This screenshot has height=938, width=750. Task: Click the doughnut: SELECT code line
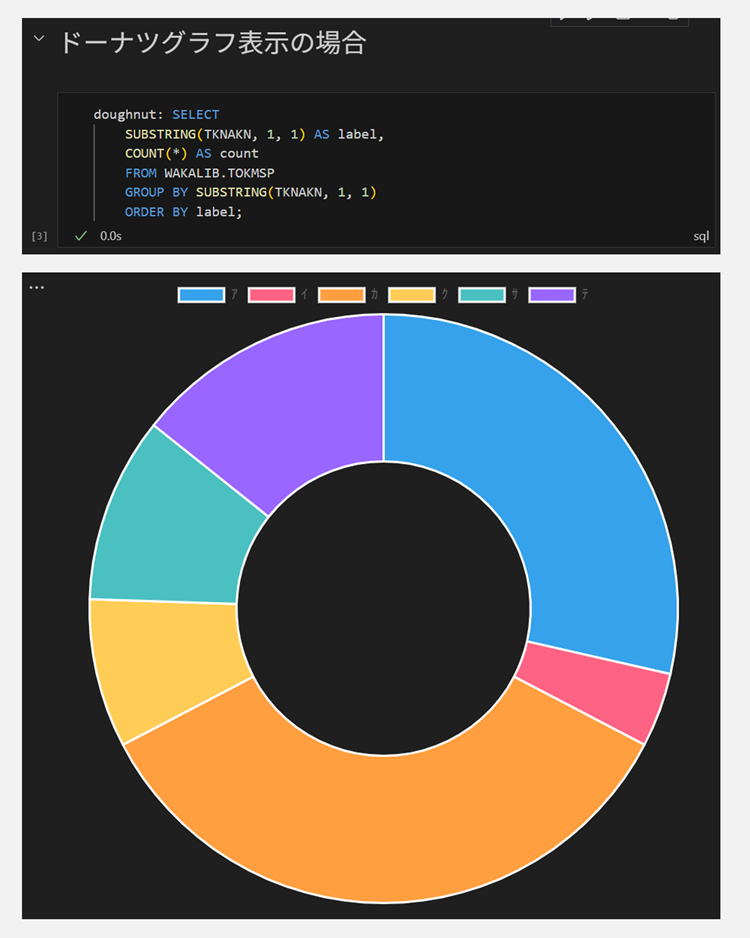(156, 114)
